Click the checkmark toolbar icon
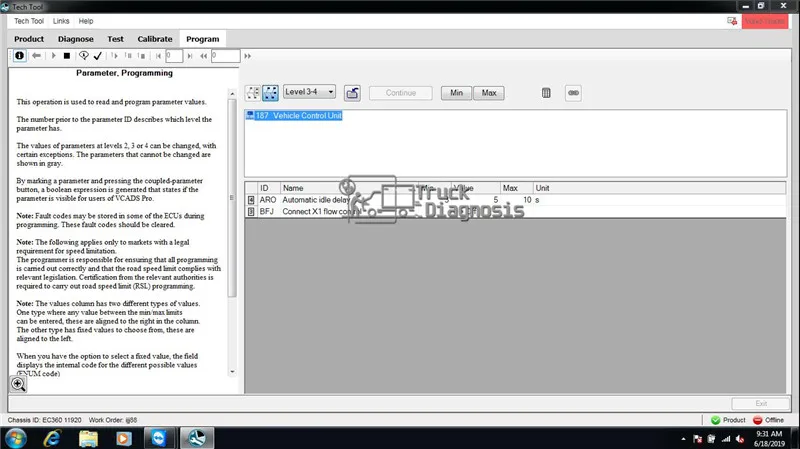800x449 pixels. 98,56
